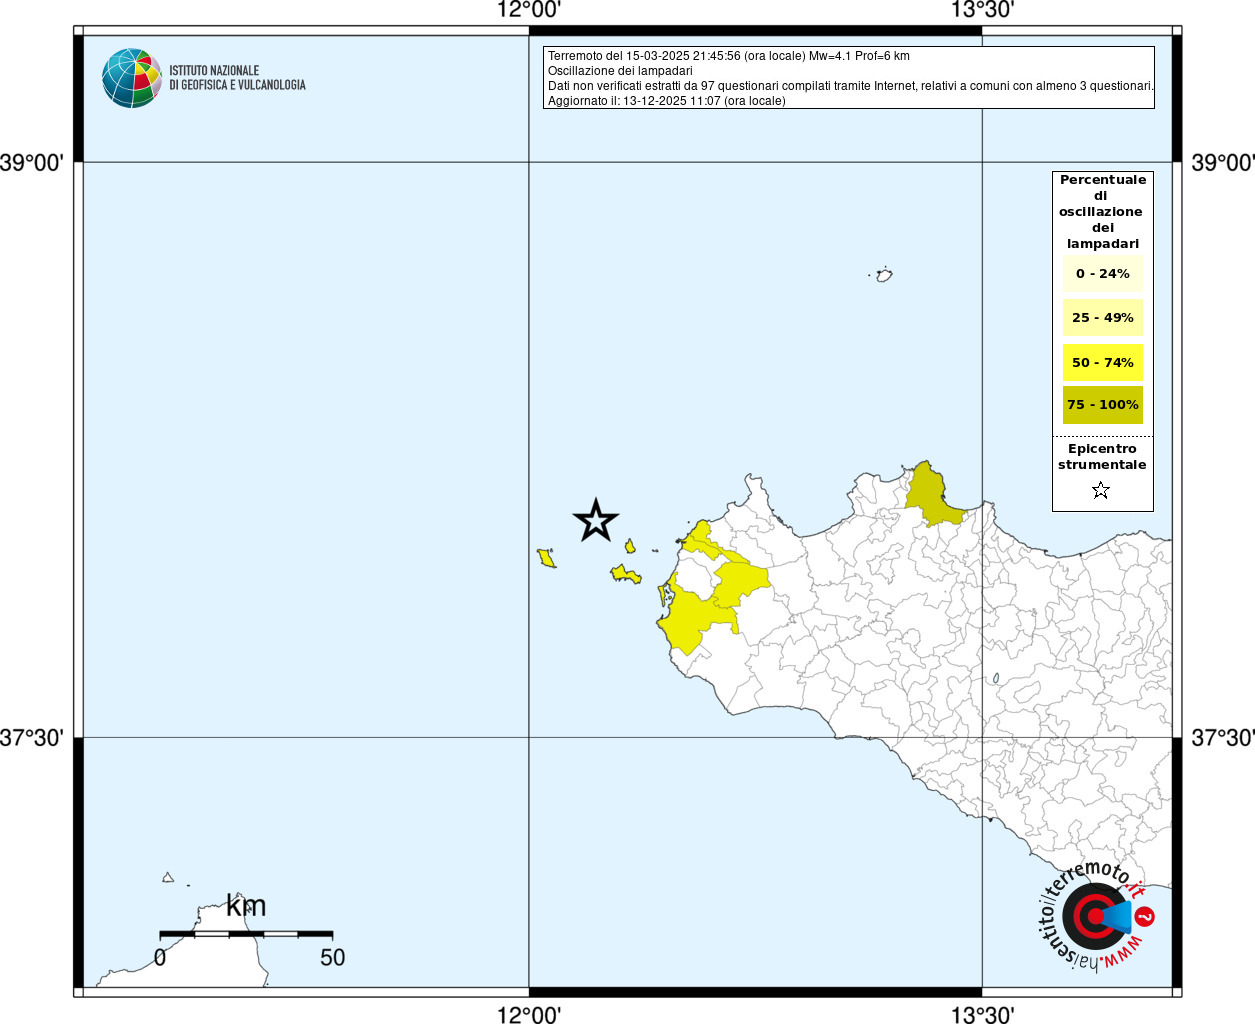Select the small island in bottom-left corner

[x=168, y=878]
